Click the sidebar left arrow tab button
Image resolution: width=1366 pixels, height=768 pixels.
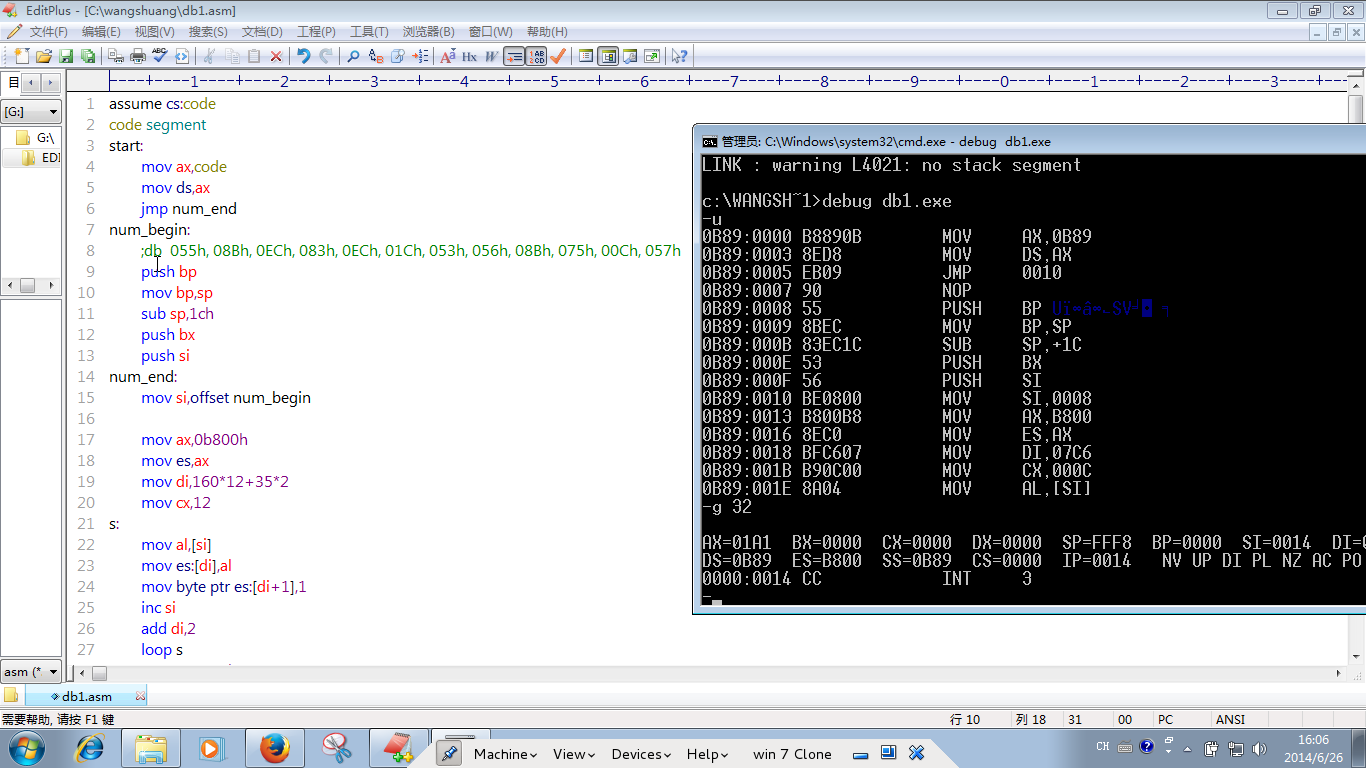click(x=31, y=83)
